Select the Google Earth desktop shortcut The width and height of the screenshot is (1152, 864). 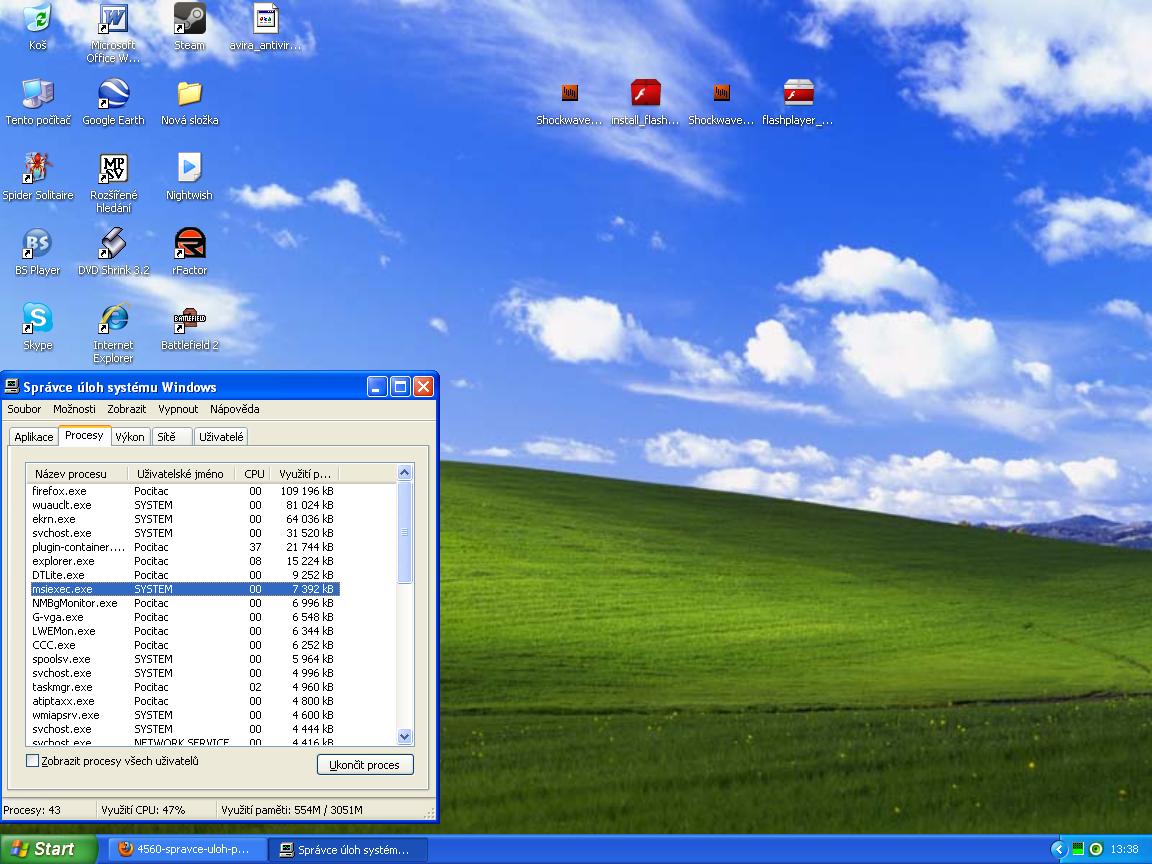click(x=113, y=95)
